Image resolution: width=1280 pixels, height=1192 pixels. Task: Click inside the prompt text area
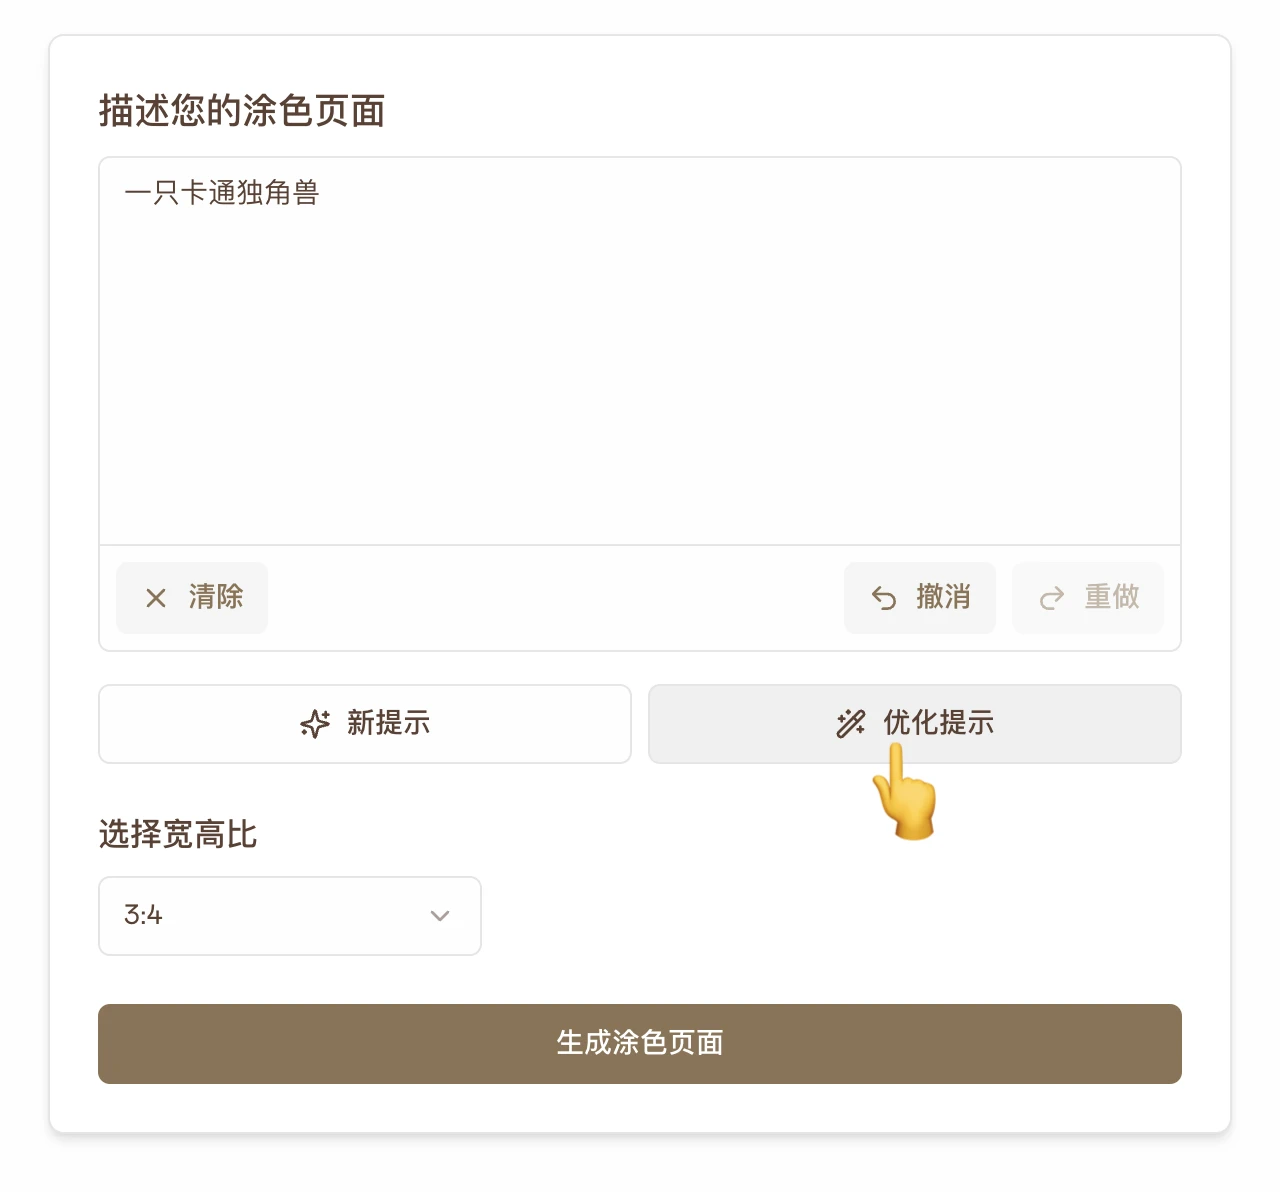(639, 350)
